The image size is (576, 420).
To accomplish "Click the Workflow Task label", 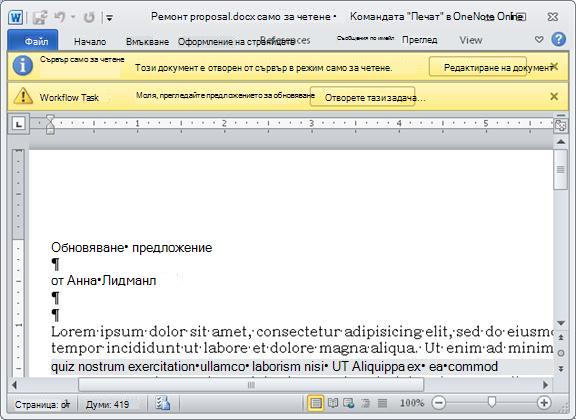I will tap(69, 98).
